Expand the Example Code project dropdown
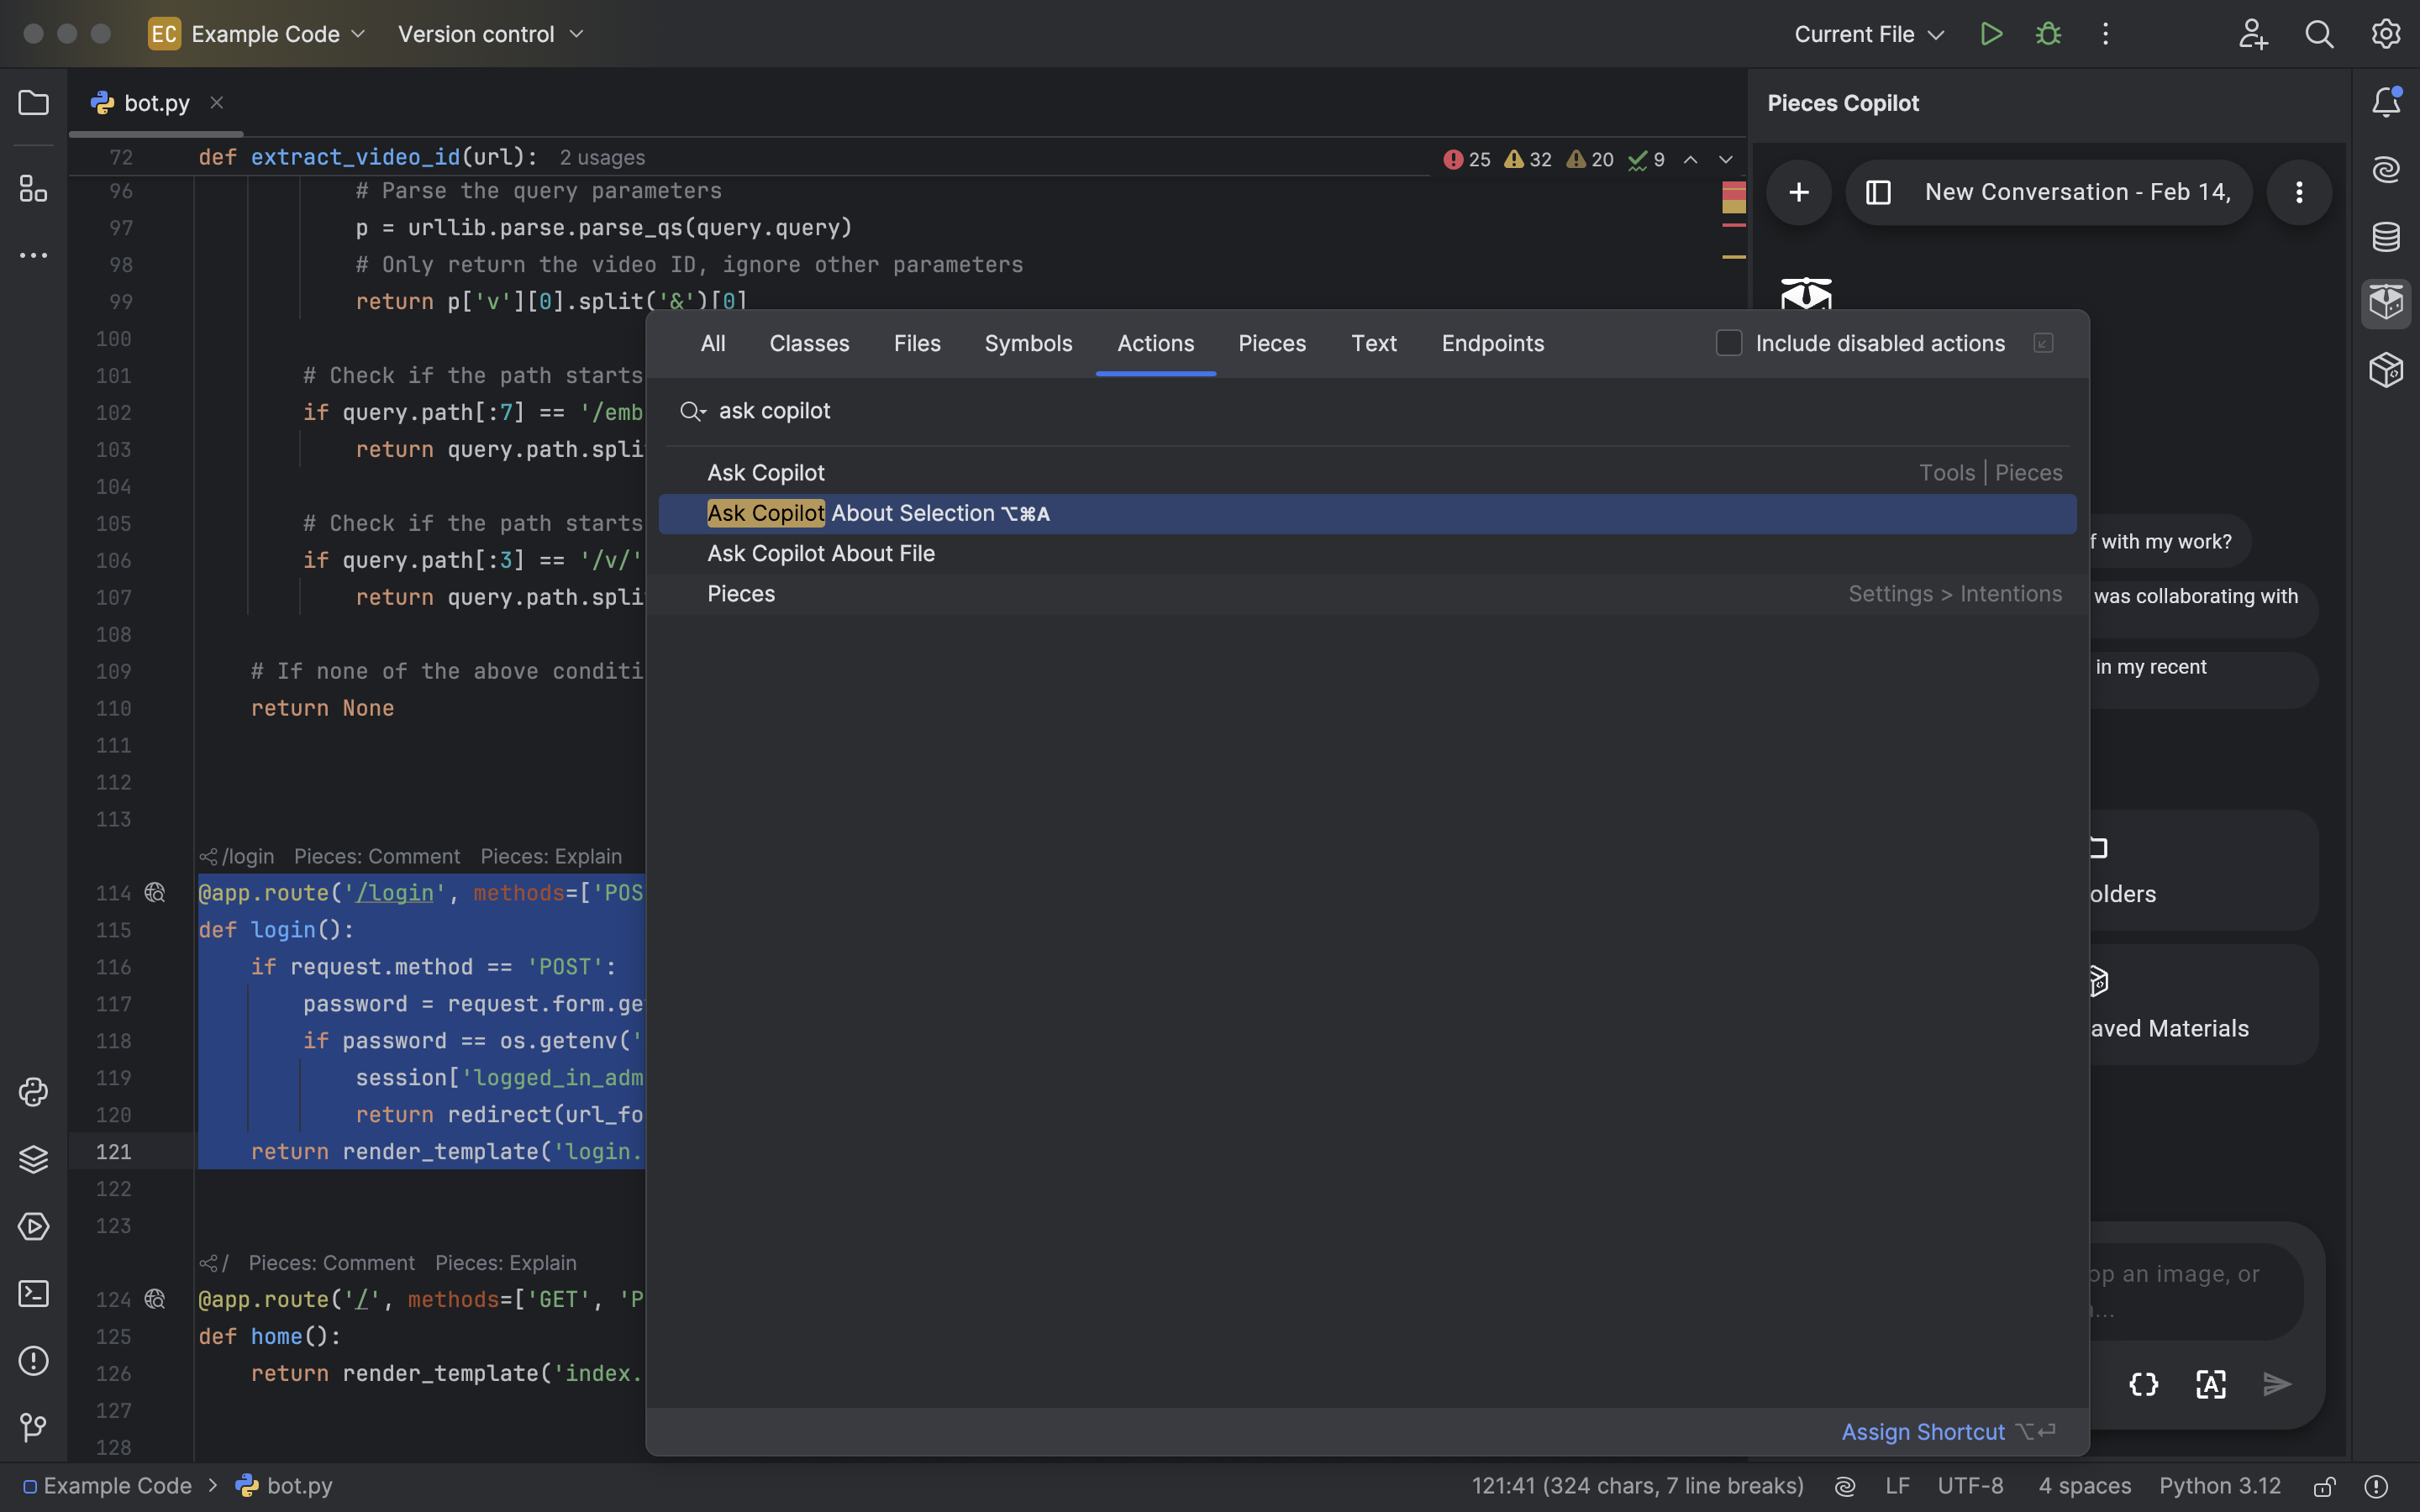Image resolution: width=2420 pixels, height=1512 pixels. tap(258, 34)
